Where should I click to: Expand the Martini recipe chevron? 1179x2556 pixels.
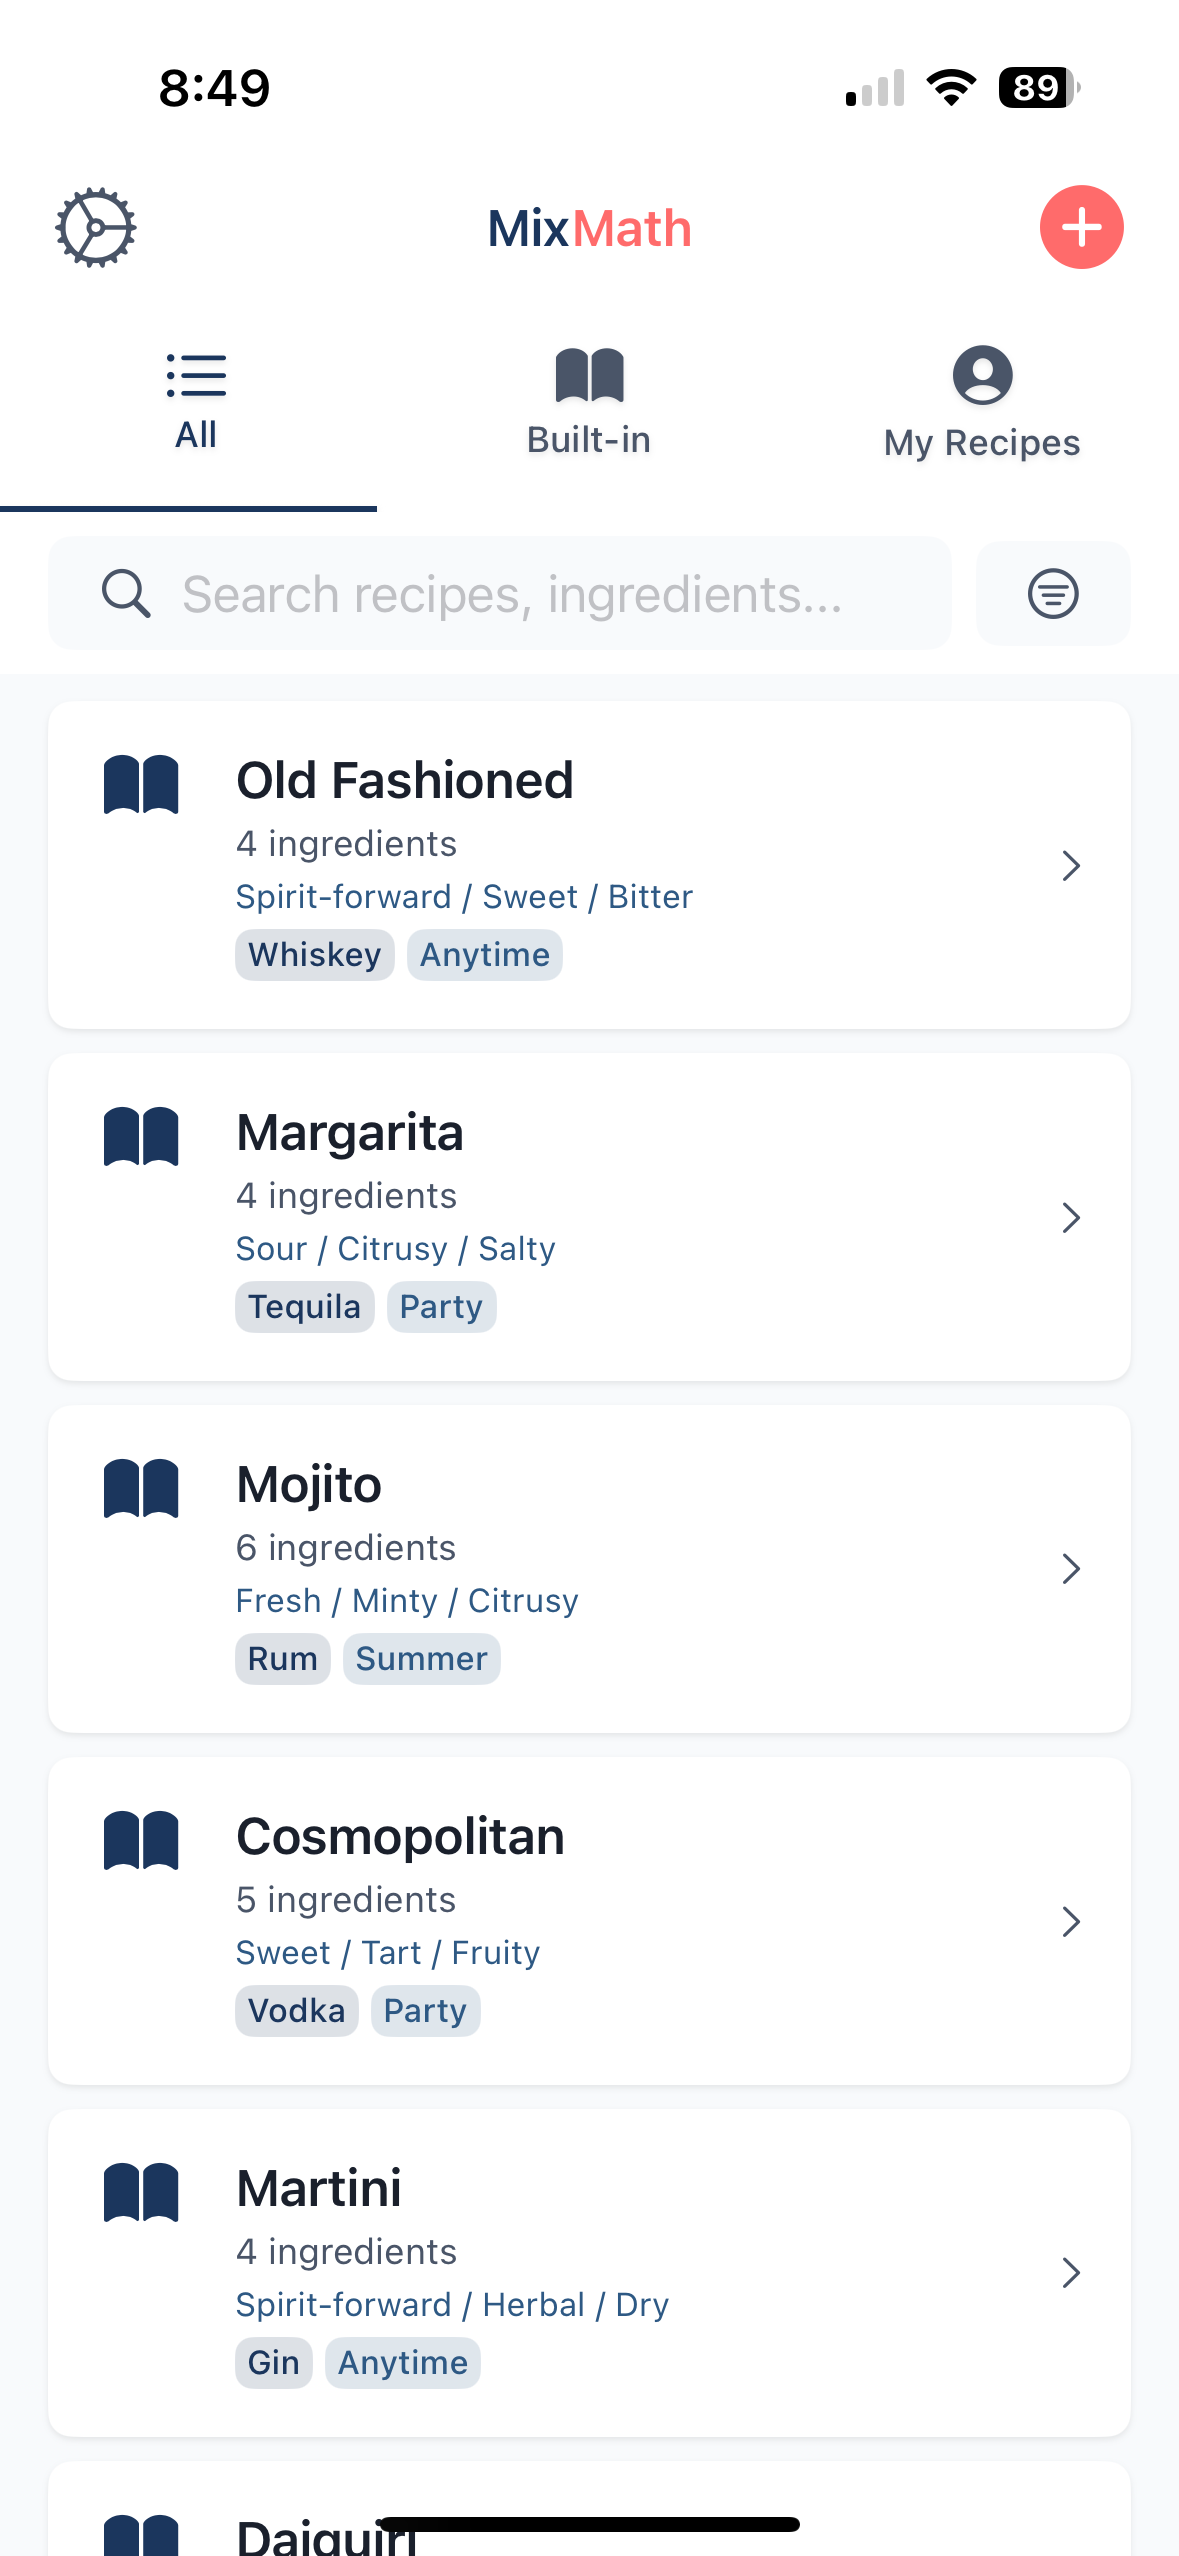1071,2274
